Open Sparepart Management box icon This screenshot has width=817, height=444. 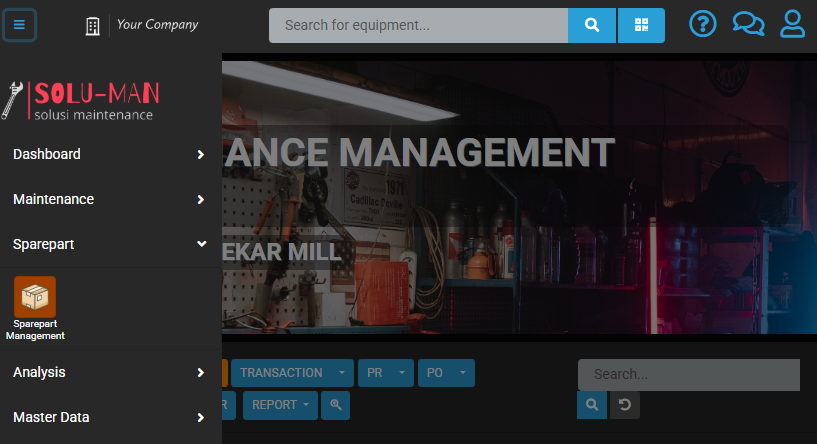(35, 297)
